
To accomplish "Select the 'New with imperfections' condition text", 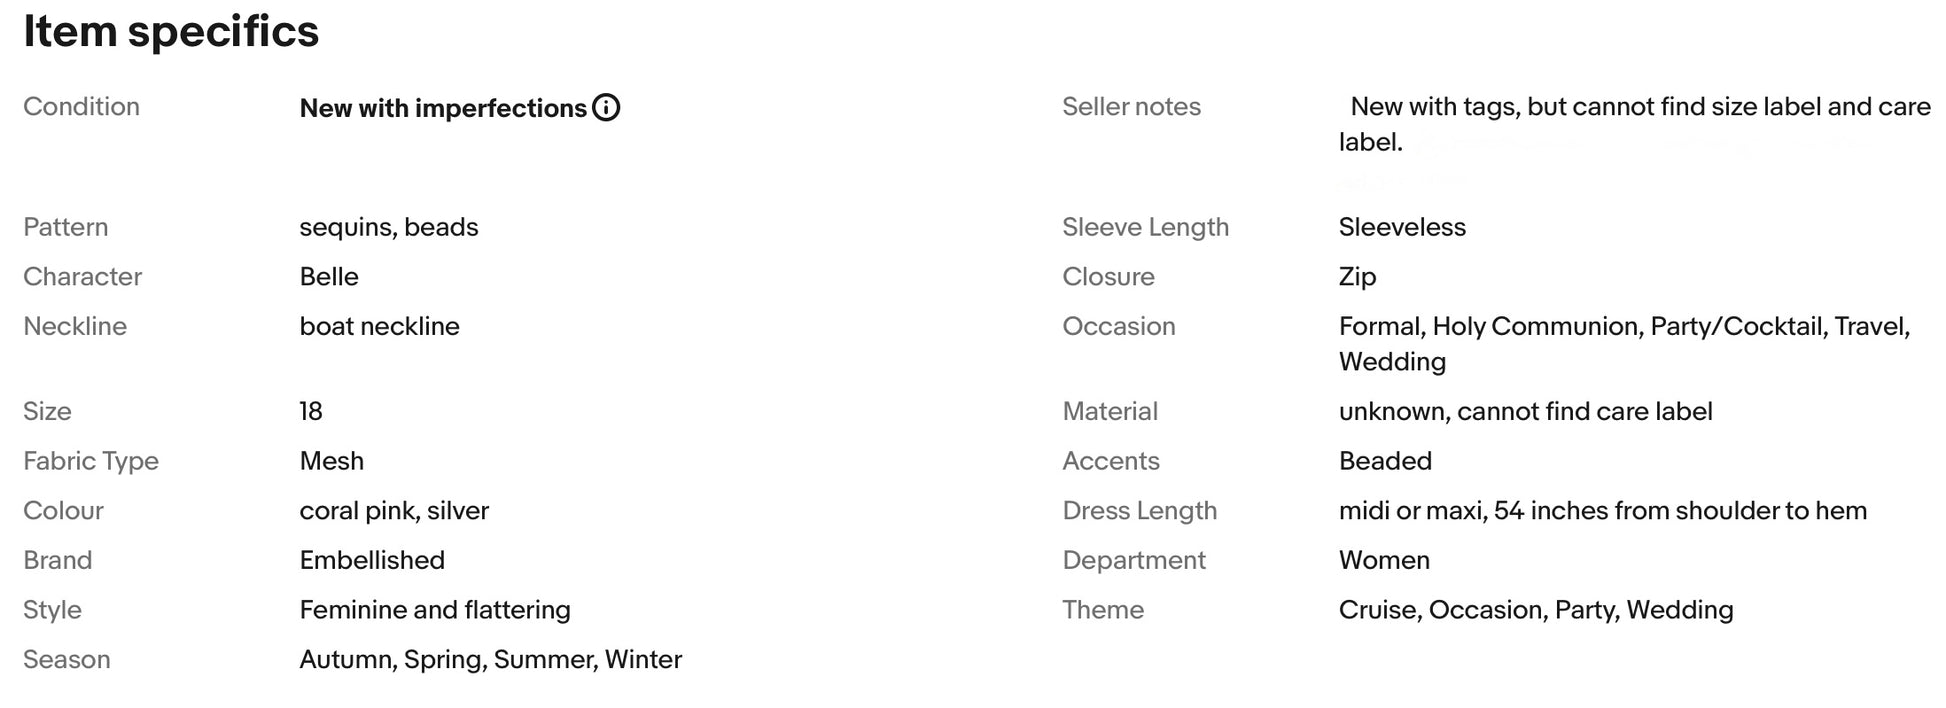I will point(443,108).
